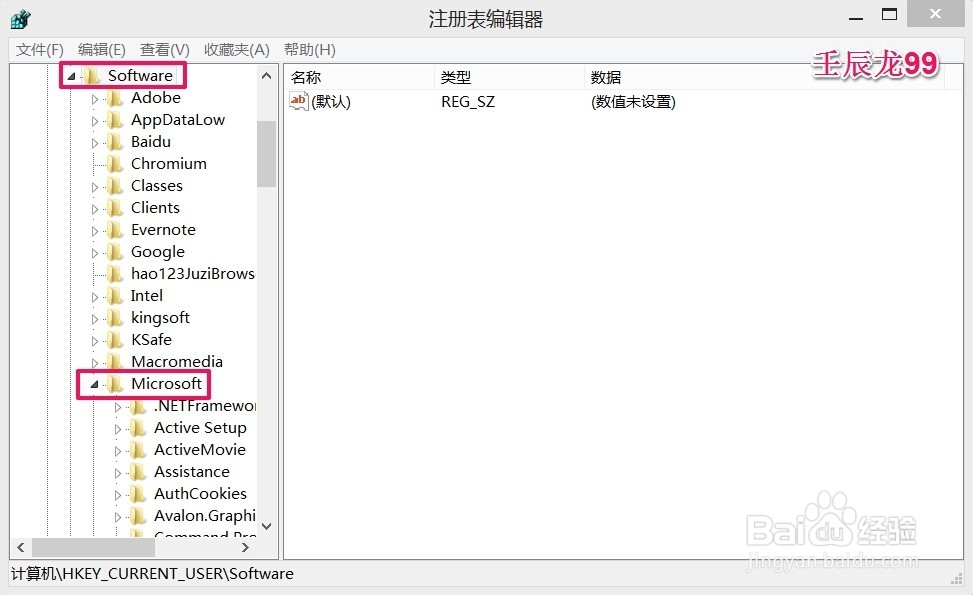
Task: Expand the Assistance key arrow
Action: click(117, 473)
